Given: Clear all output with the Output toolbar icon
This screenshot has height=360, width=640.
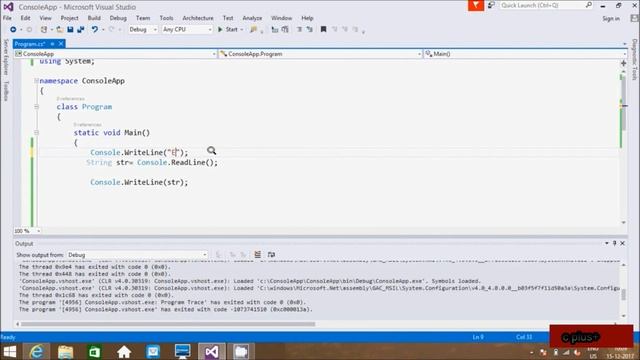Looking at the screenshot, I should pos(258,255).
